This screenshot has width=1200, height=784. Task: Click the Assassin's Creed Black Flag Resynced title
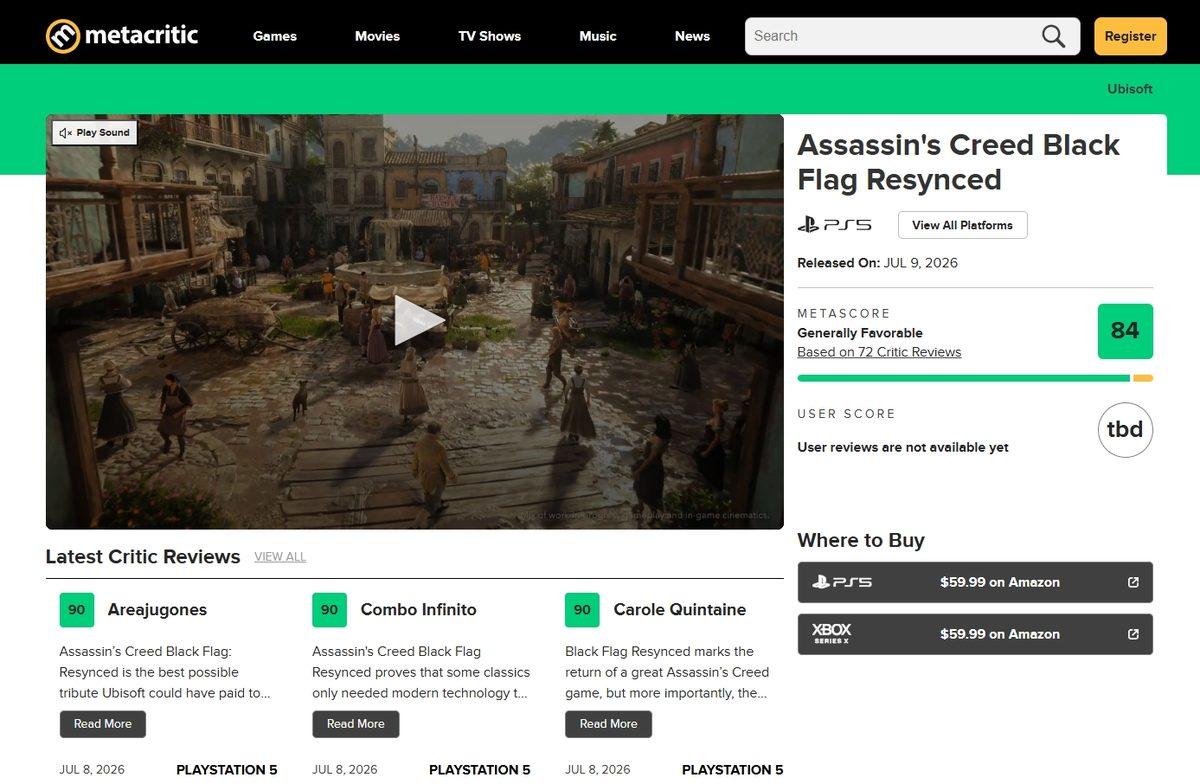(x=958, y=162)
